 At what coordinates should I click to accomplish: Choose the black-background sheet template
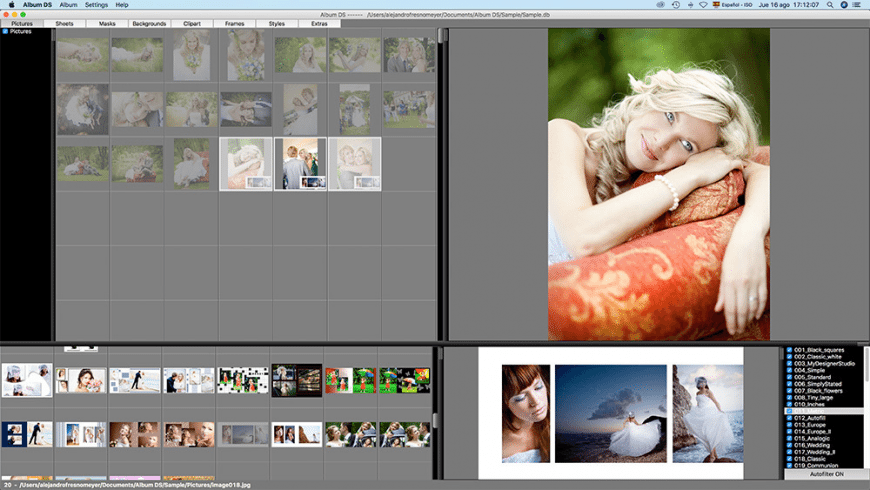pyautogui.click(x=296, y=380)
